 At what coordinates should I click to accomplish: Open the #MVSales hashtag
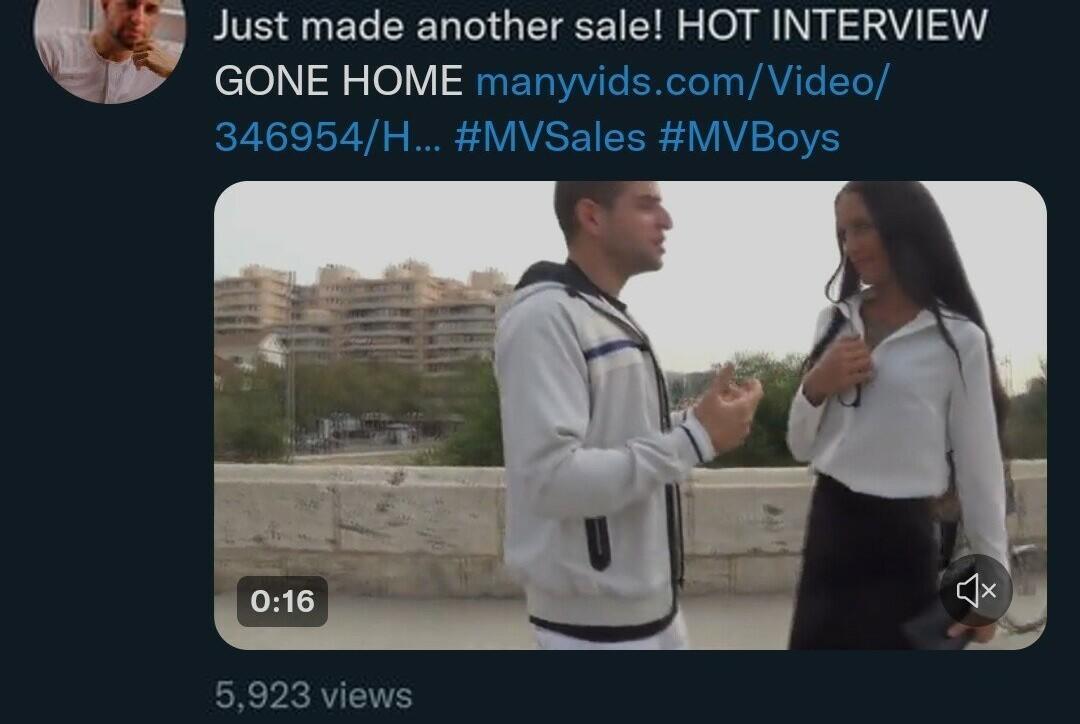550,137
